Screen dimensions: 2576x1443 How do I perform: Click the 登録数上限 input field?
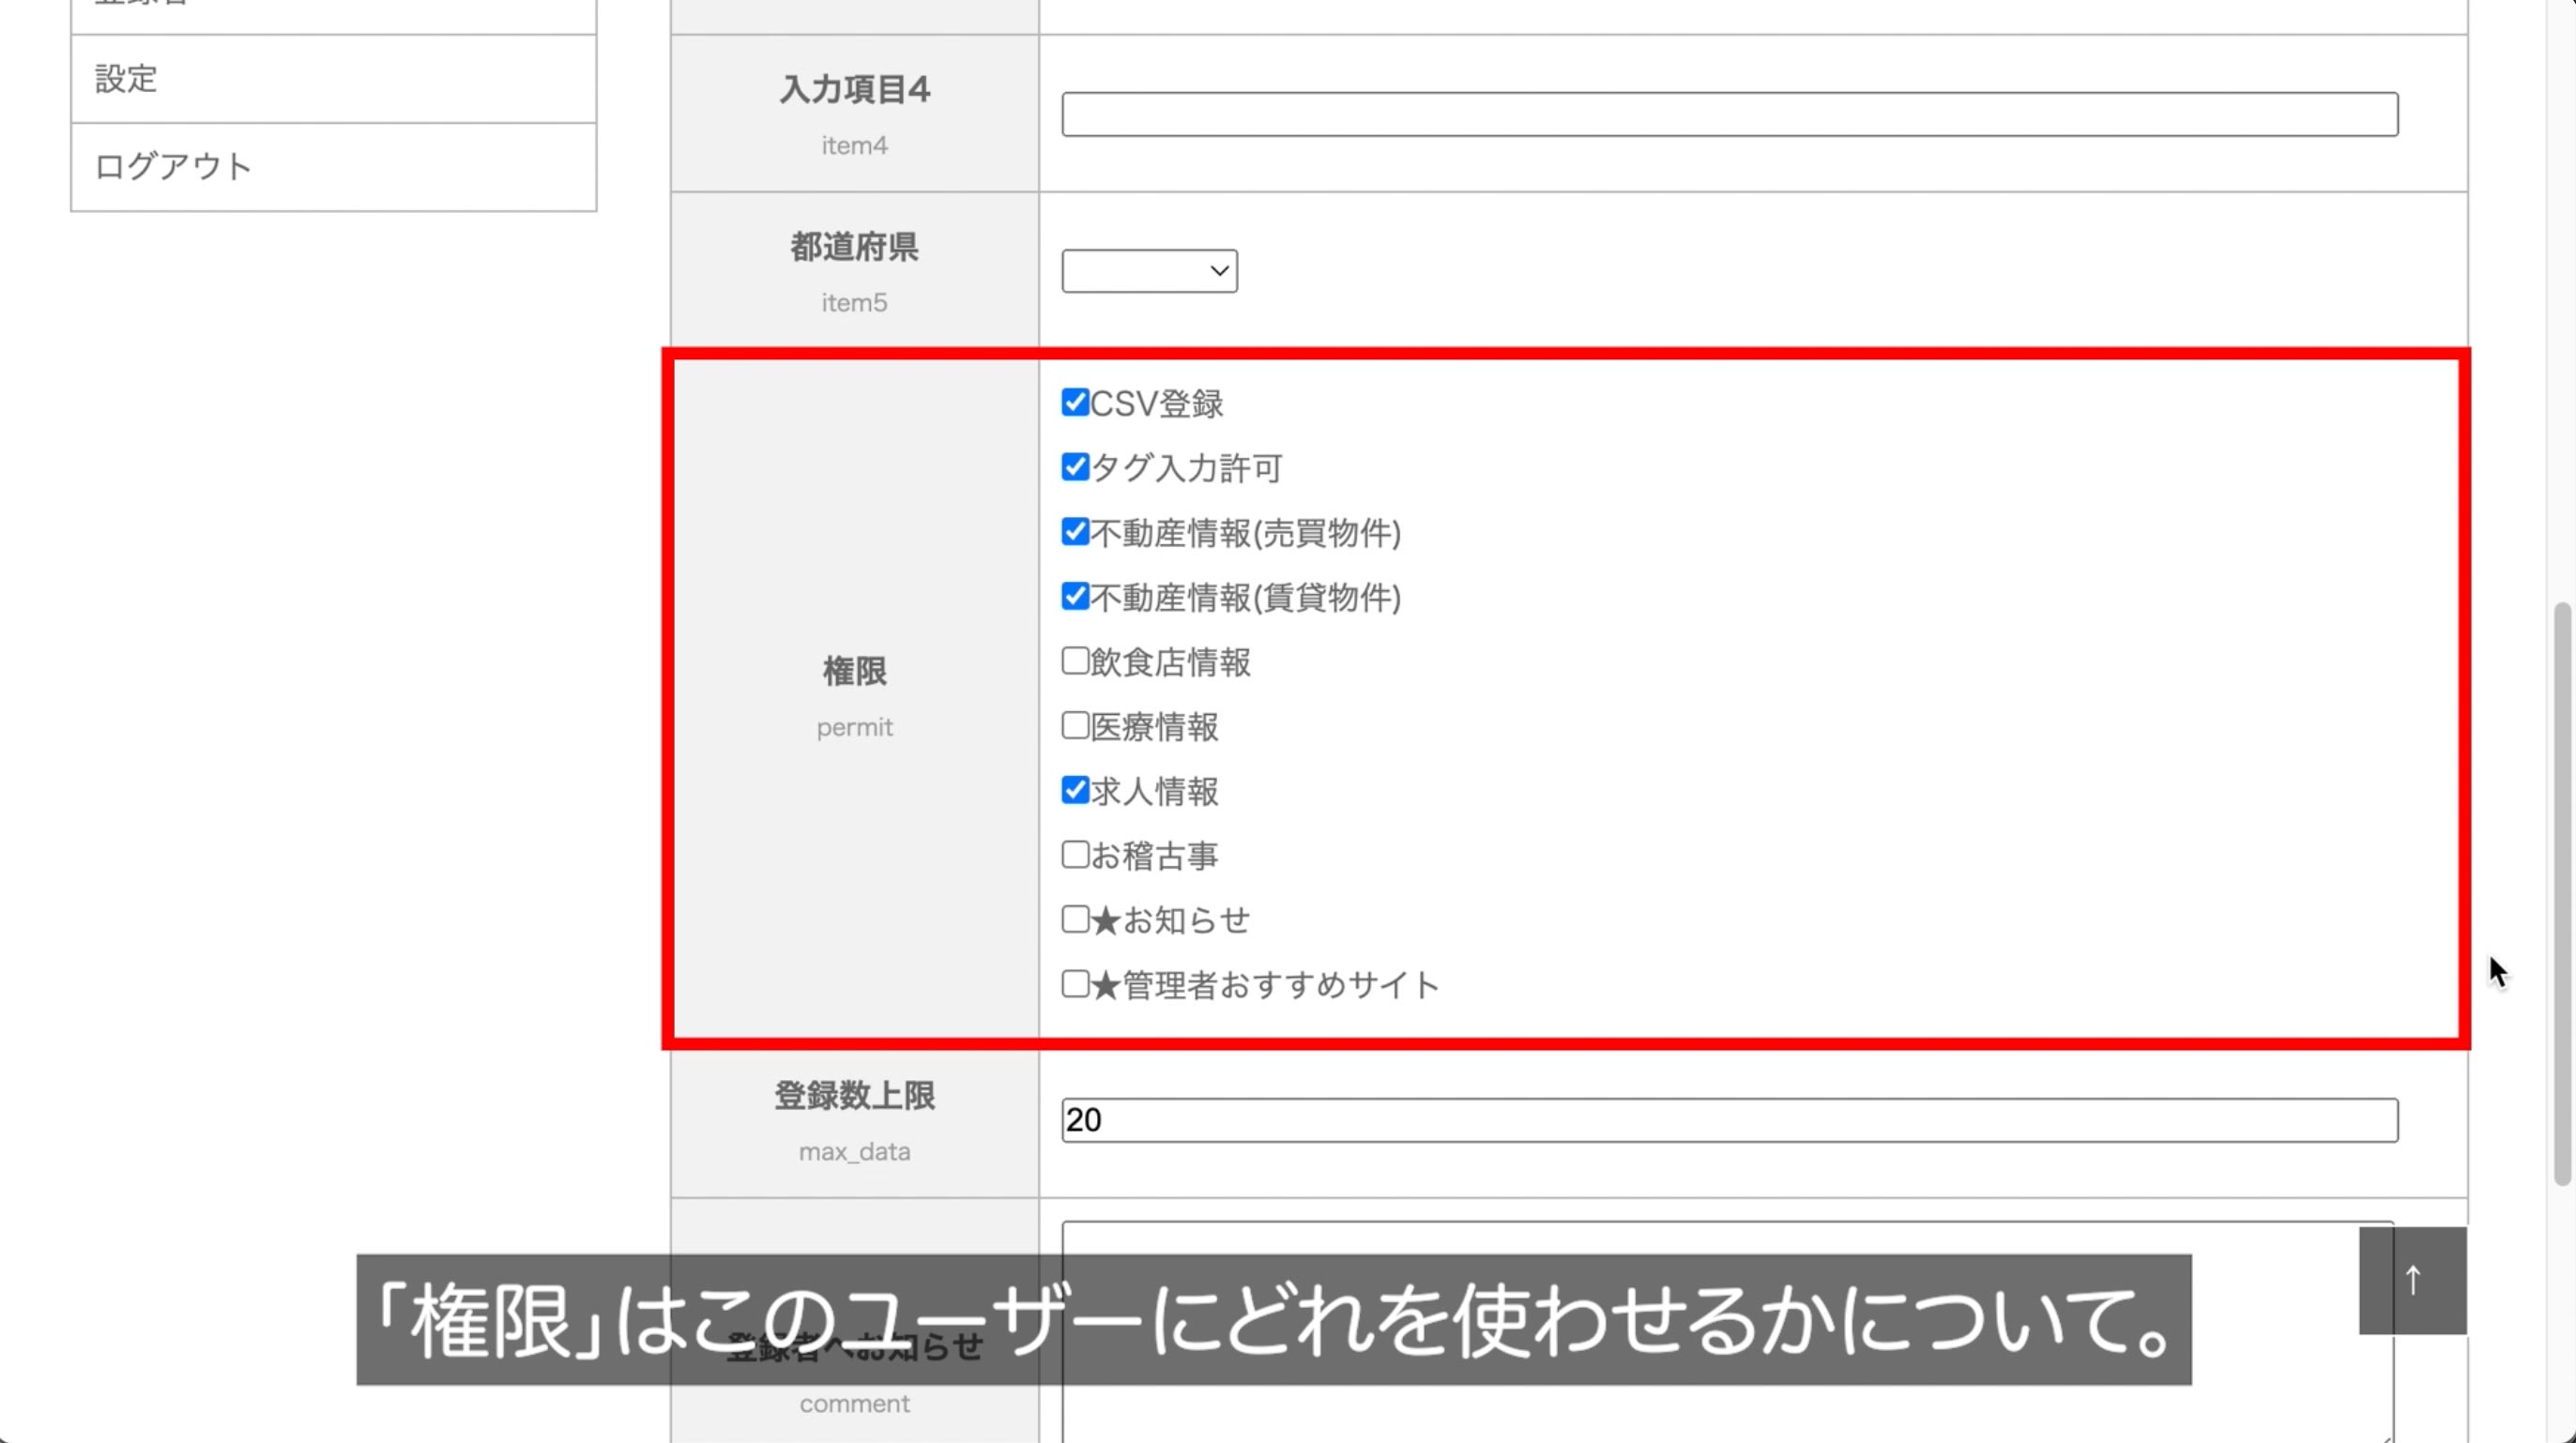tap(1729, 1120)
